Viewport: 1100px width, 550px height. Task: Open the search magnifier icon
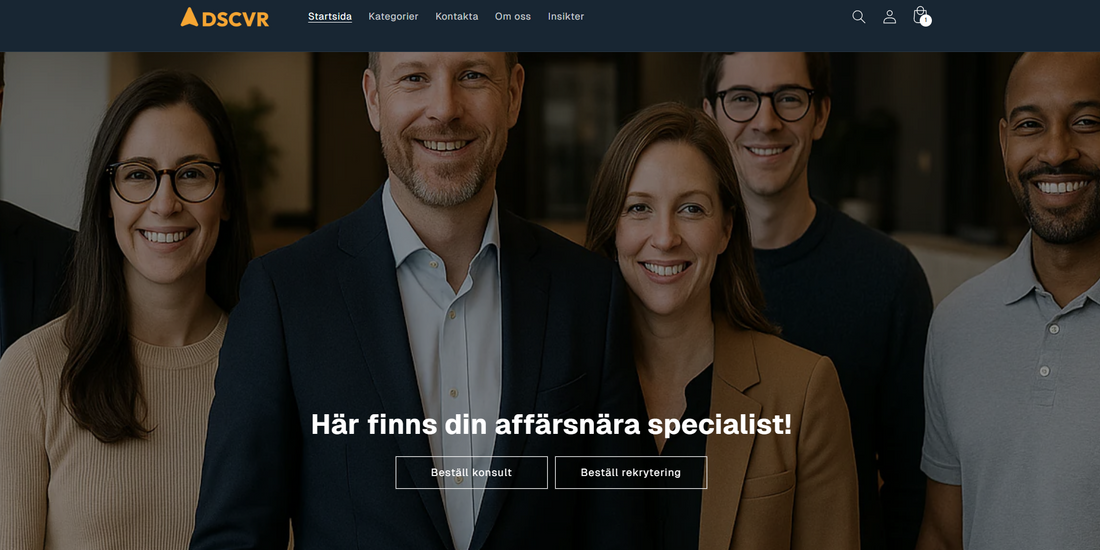point(858,17)
